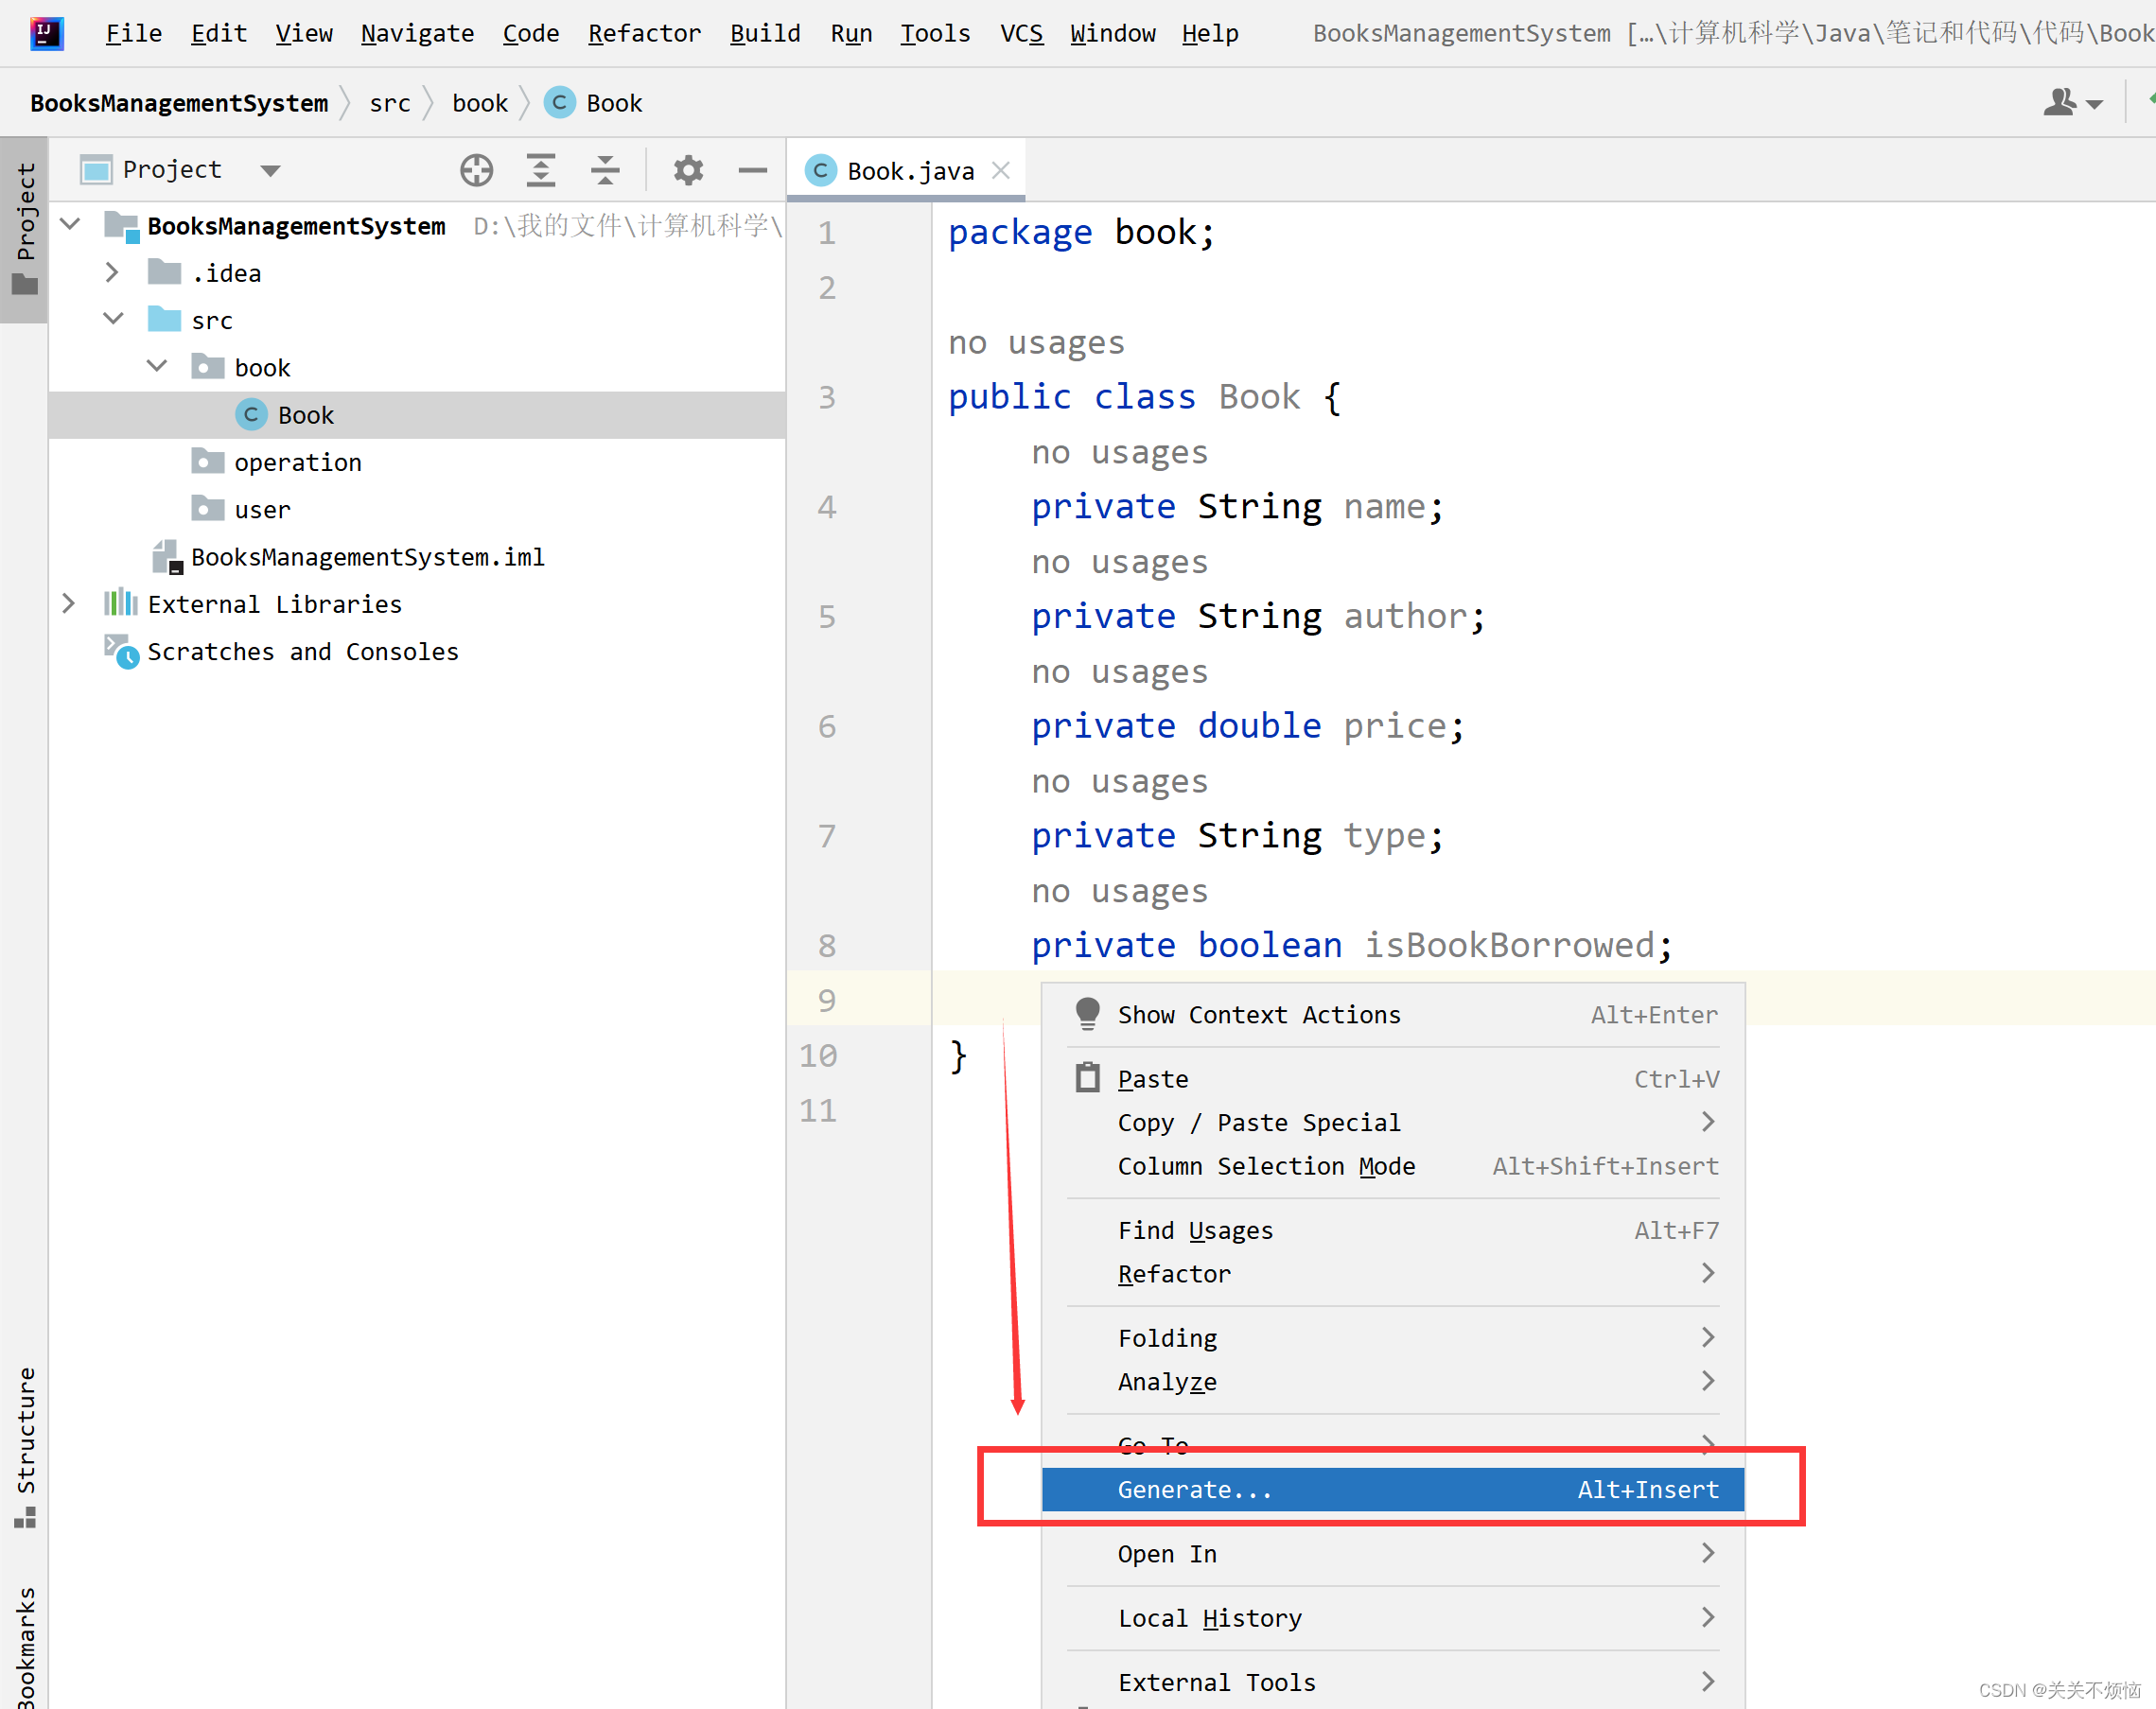2156x1709 pixels.
Task: Expand the .idea folder node
Action: click(112, 273)
